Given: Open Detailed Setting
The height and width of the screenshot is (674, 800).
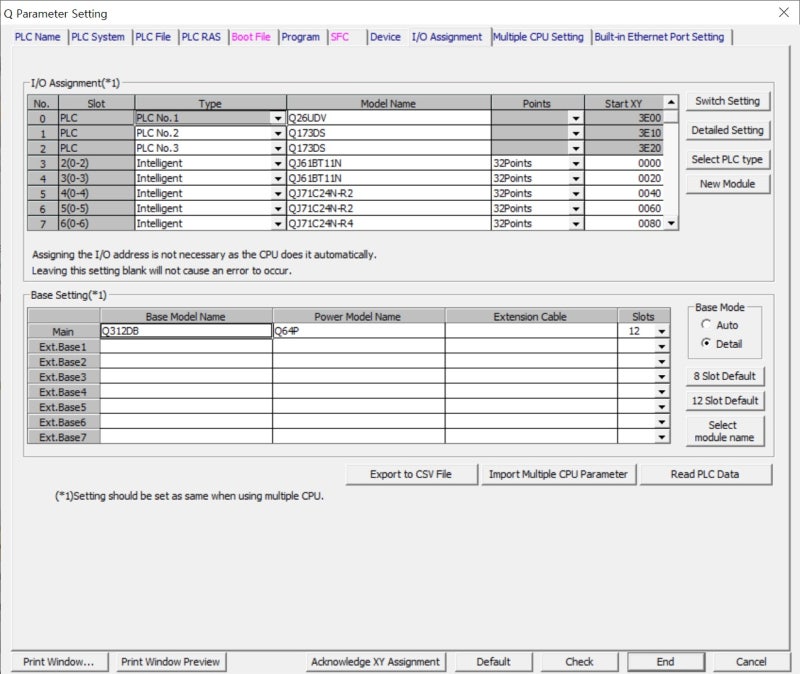Looking at the screenshot, I should [x=727, y=130].
